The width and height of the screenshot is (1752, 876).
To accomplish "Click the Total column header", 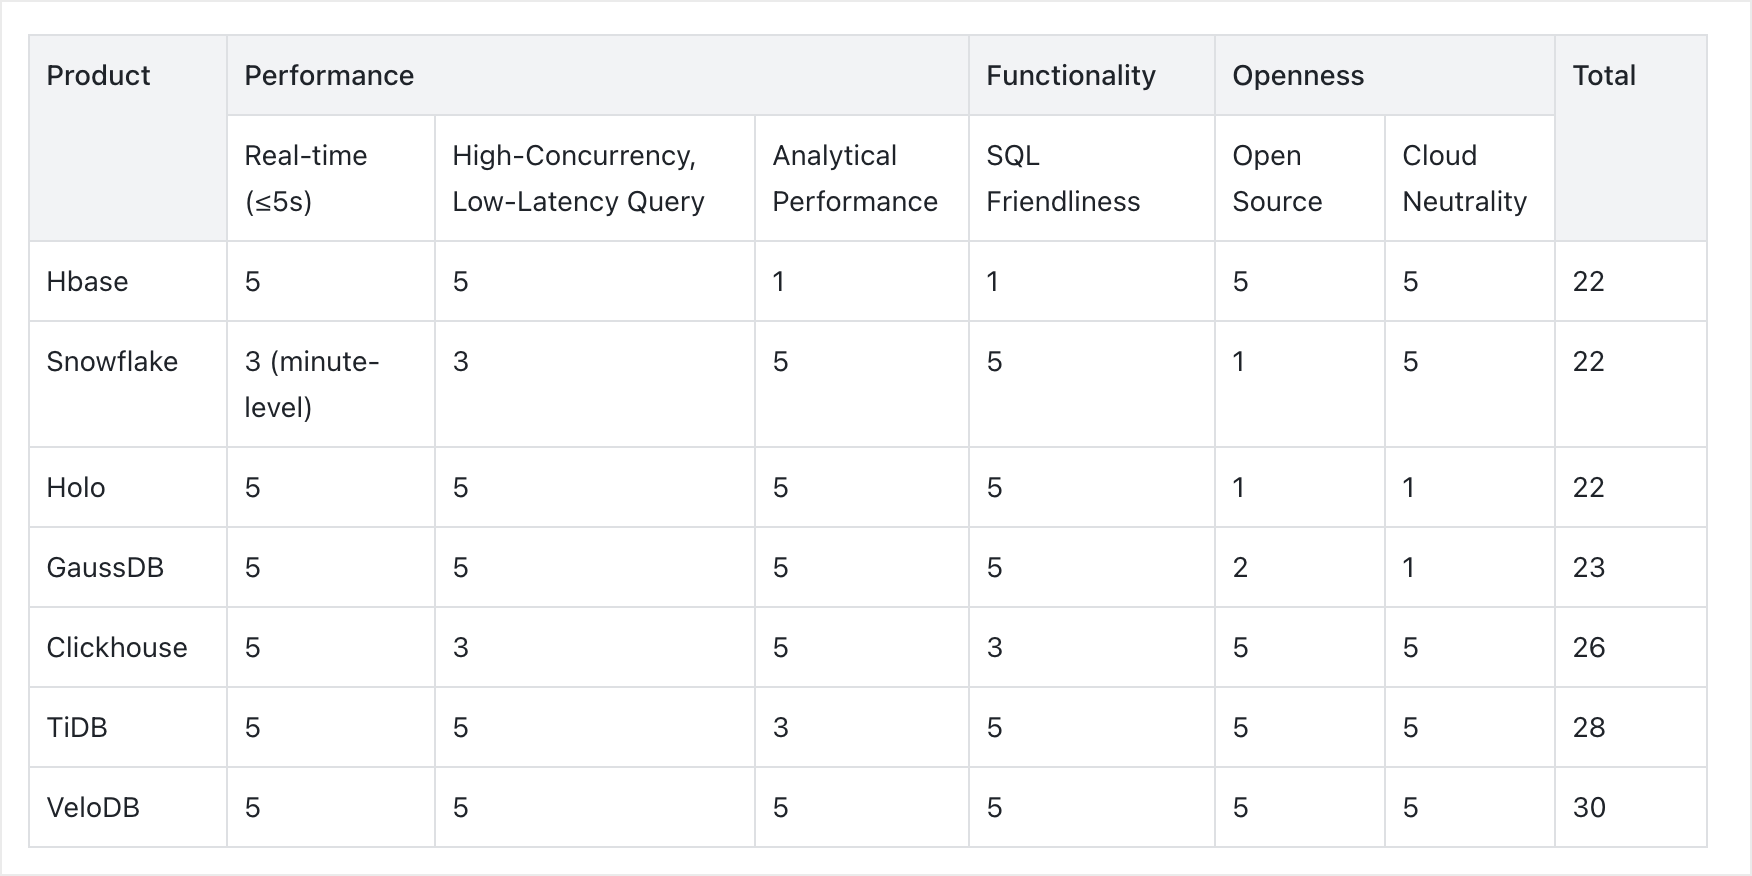I will (1603, 76).
